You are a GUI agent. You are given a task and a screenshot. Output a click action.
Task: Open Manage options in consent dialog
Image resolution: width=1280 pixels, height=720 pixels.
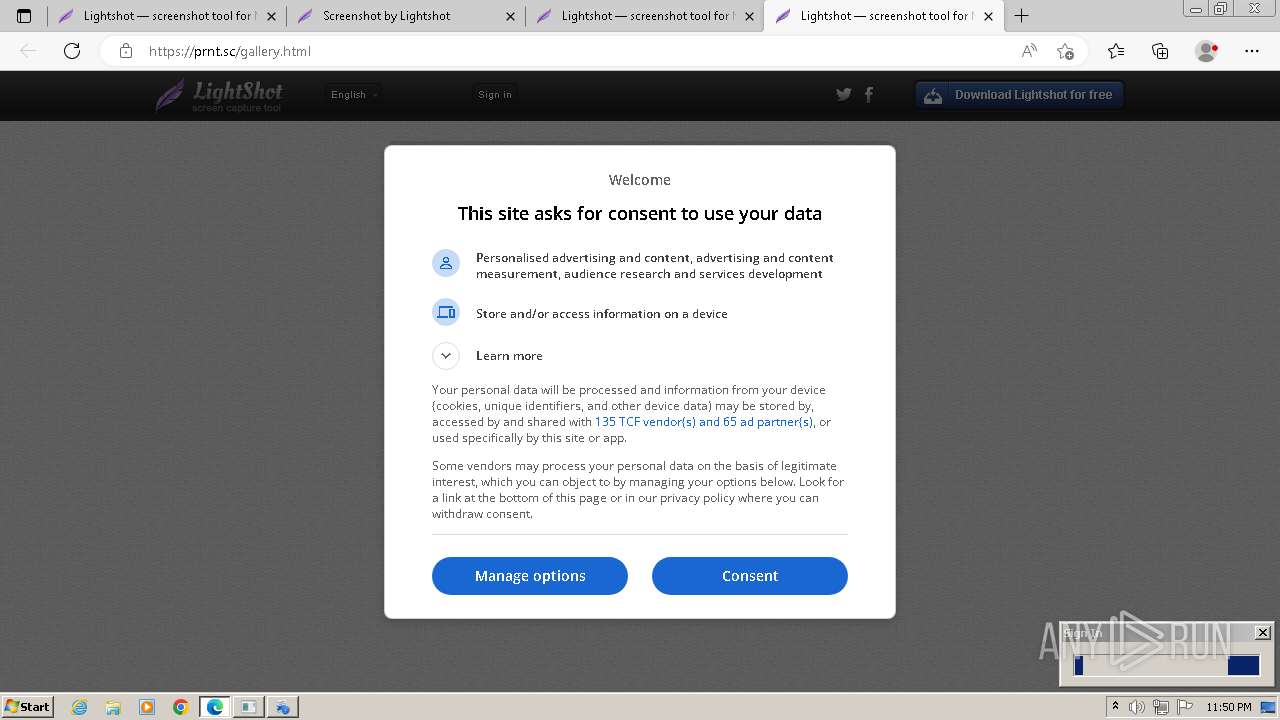pos(530,576)
